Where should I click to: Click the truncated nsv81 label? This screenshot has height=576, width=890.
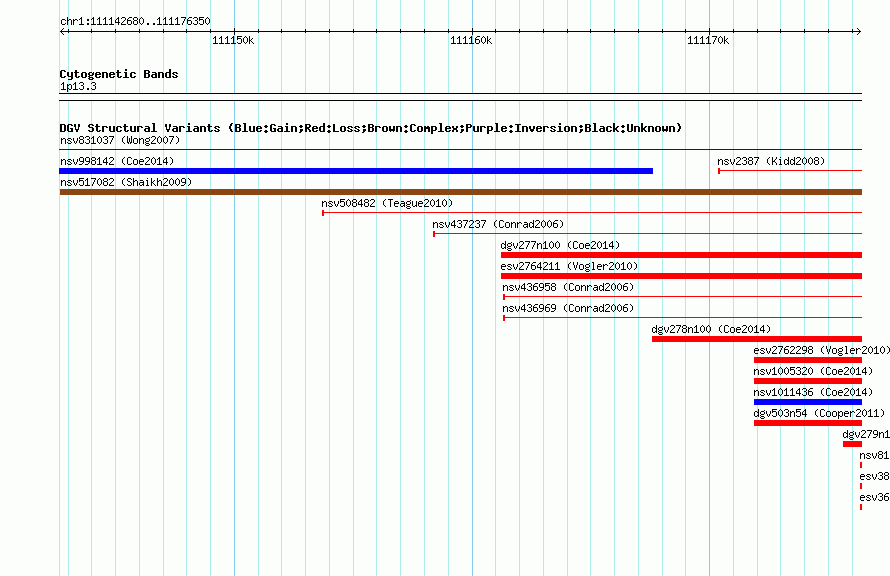(875, 455)
